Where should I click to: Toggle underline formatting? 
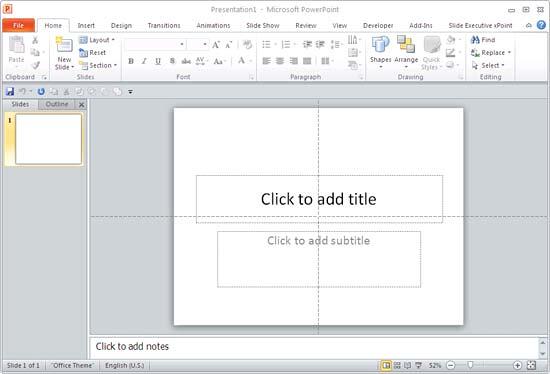pos(158,61)
